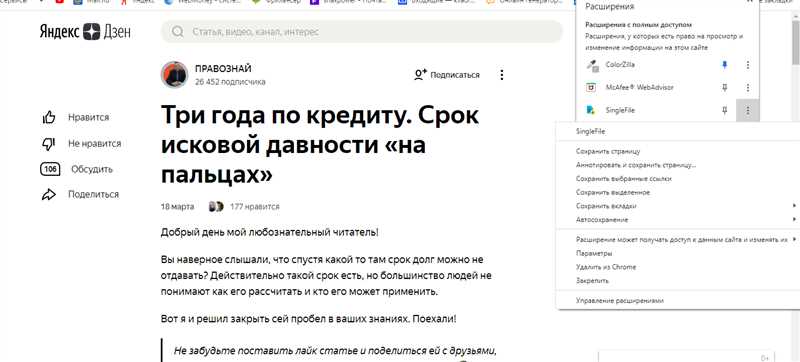This screenshot has width=800, height=362.
Task: Choose Закрепить in context menu
Action: coord(678,281)
